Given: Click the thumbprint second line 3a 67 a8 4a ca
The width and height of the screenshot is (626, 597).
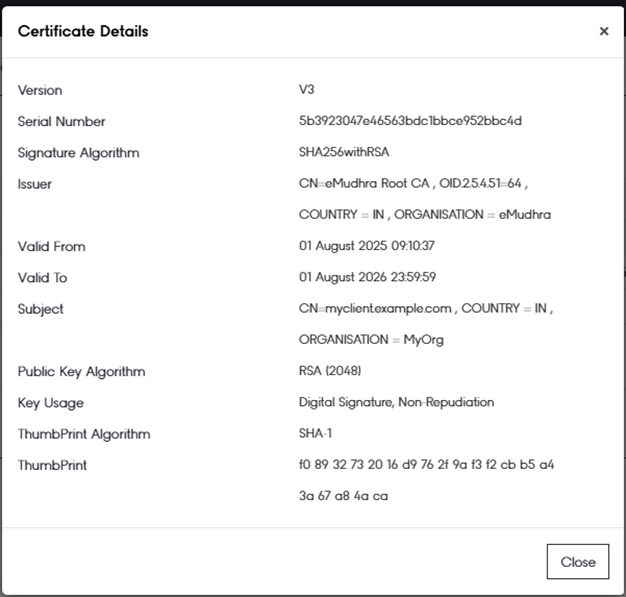Looking at the screenshot, I should click(x=343, y=496).
